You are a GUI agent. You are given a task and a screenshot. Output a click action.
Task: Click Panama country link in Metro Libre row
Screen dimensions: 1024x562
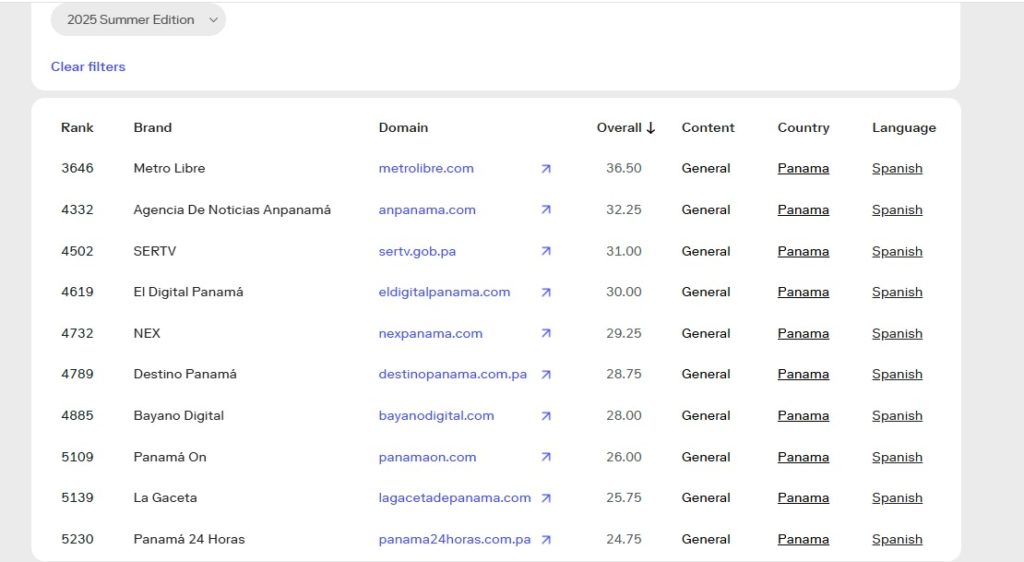pos(803,168)
